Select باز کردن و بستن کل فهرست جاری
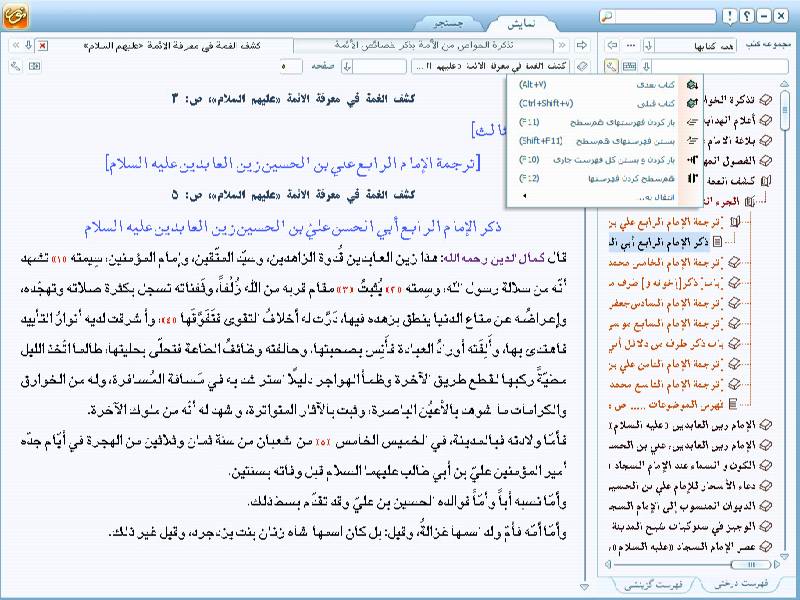 pyautogui.click(x=605, y=160)
